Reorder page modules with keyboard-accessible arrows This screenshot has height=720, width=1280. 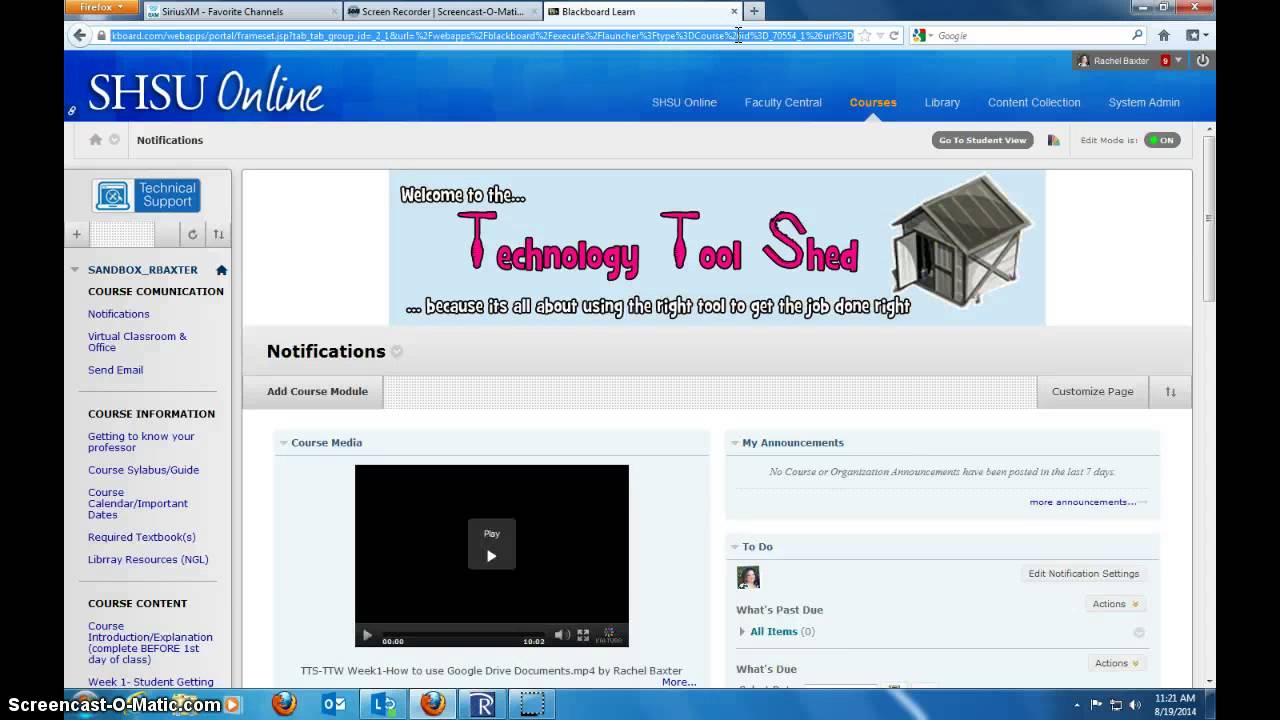[1170, 392]
